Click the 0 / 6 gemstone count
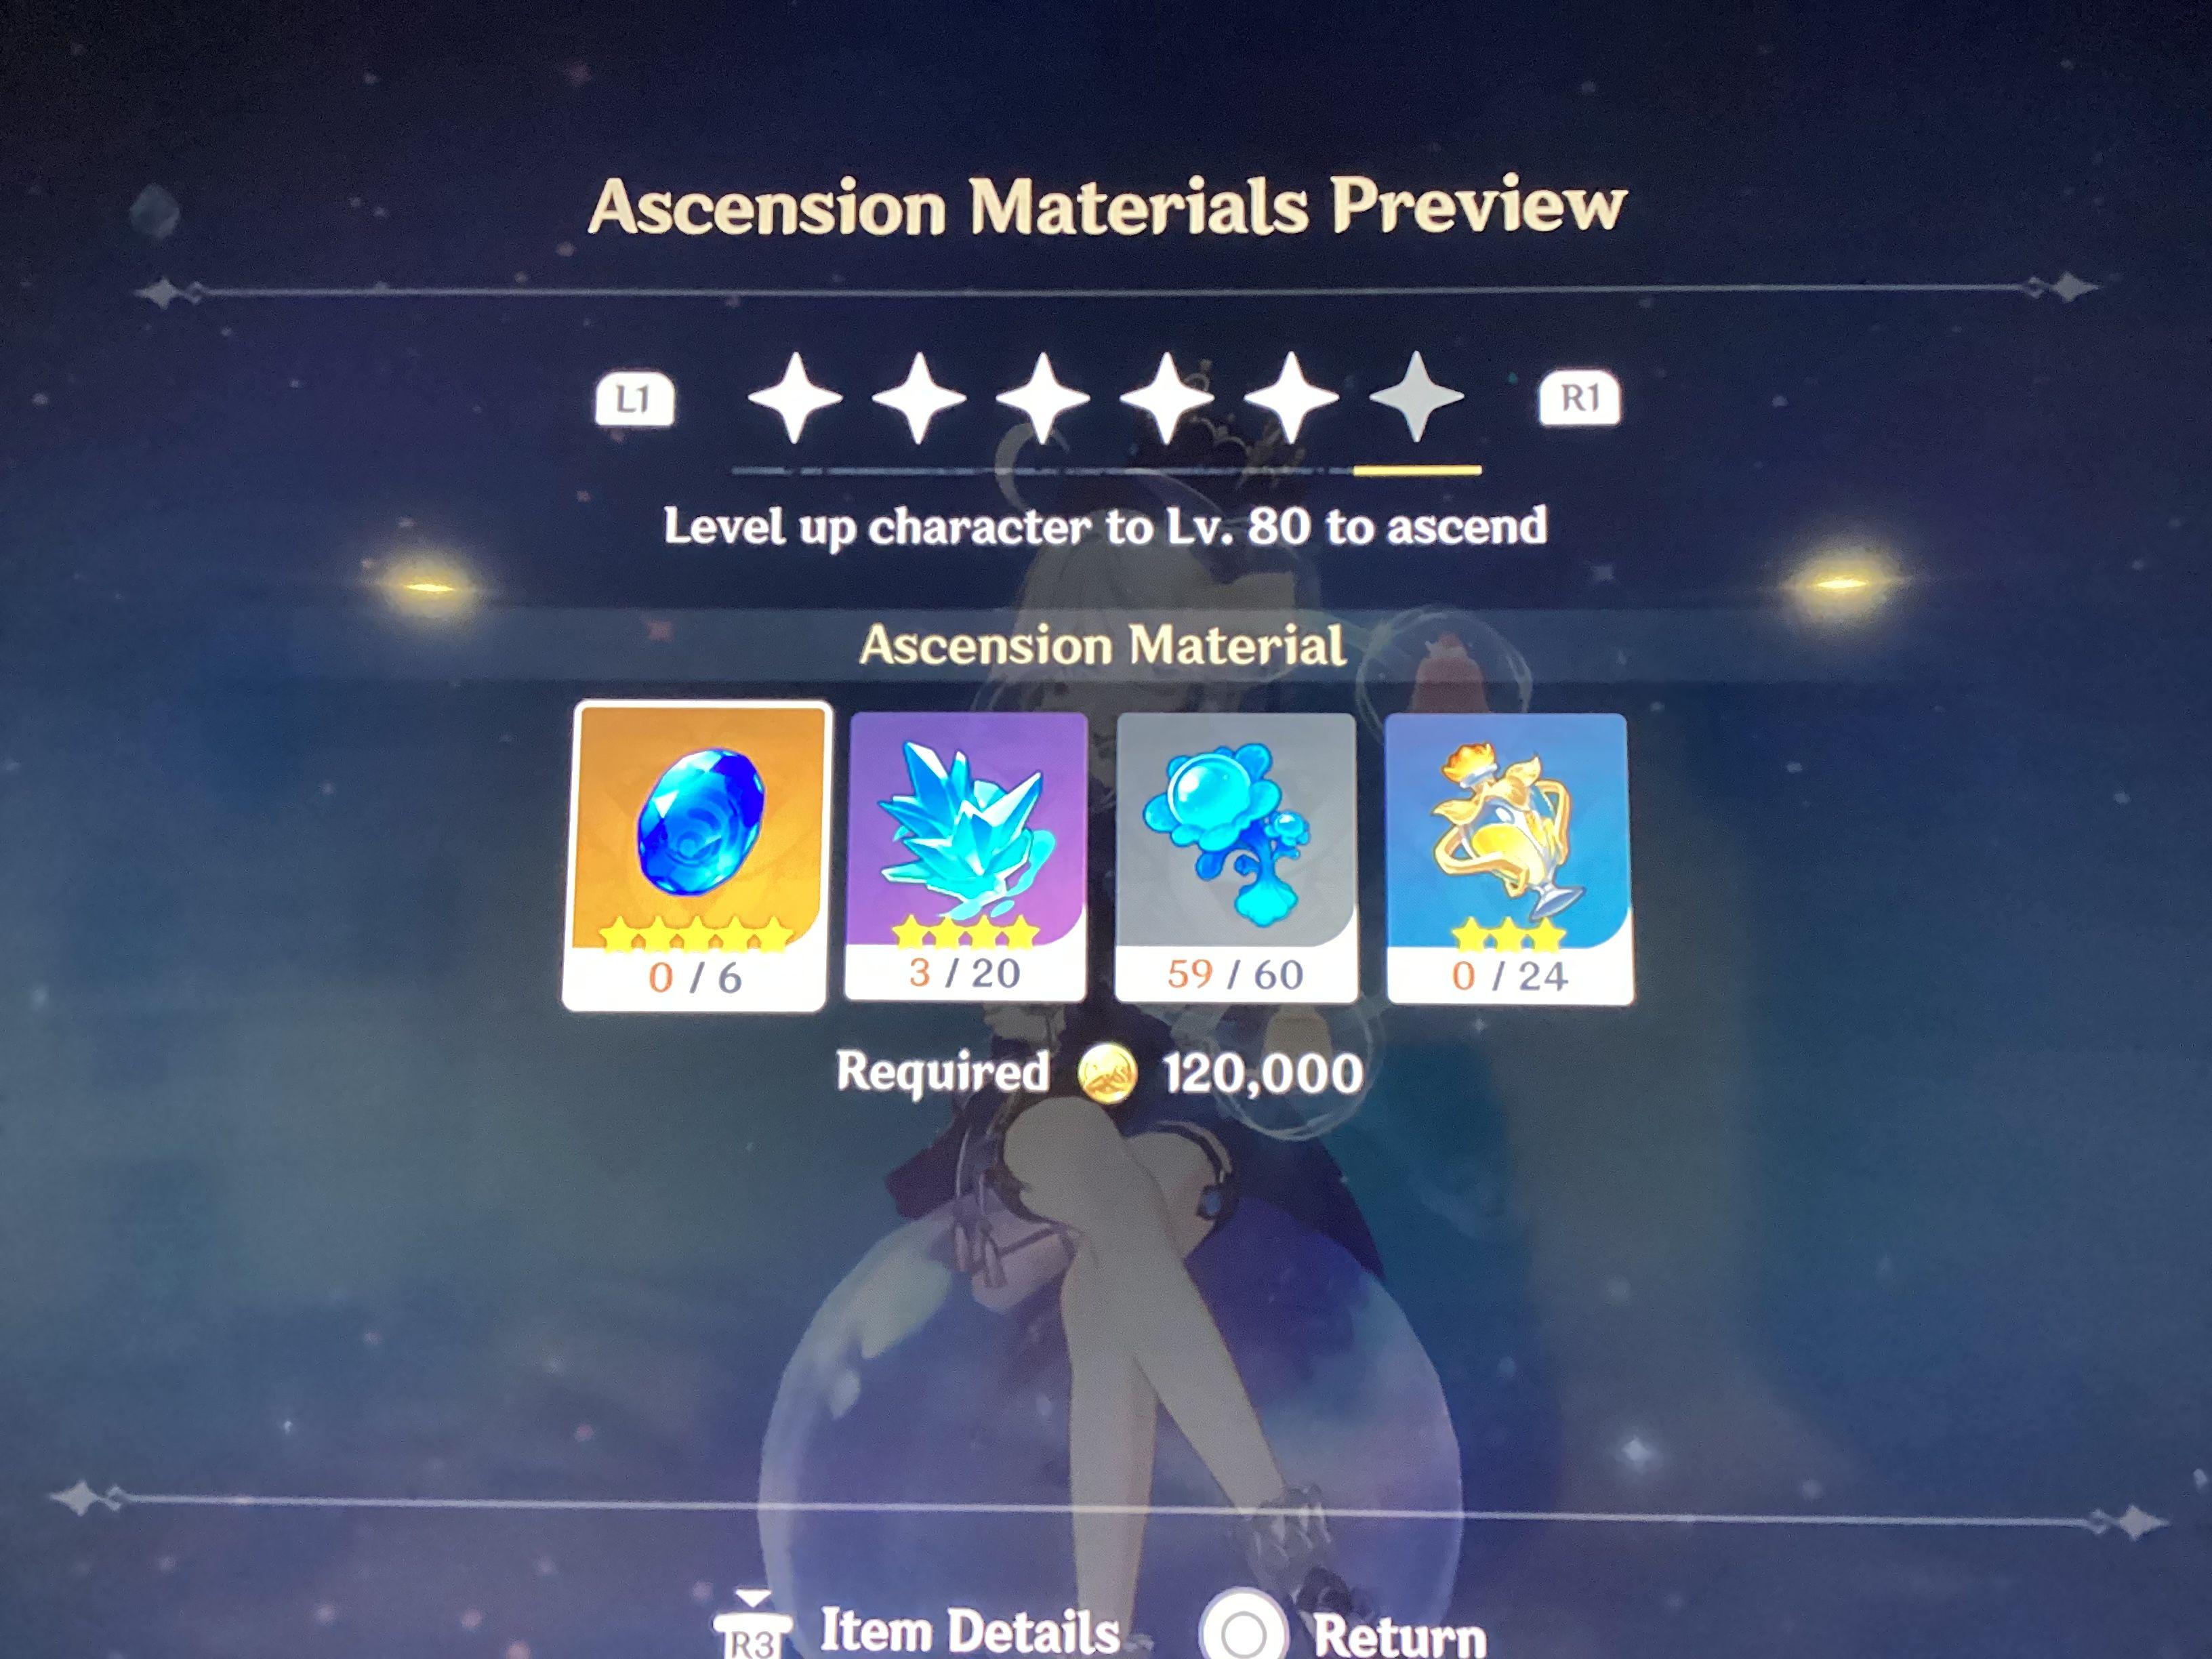 695,977
